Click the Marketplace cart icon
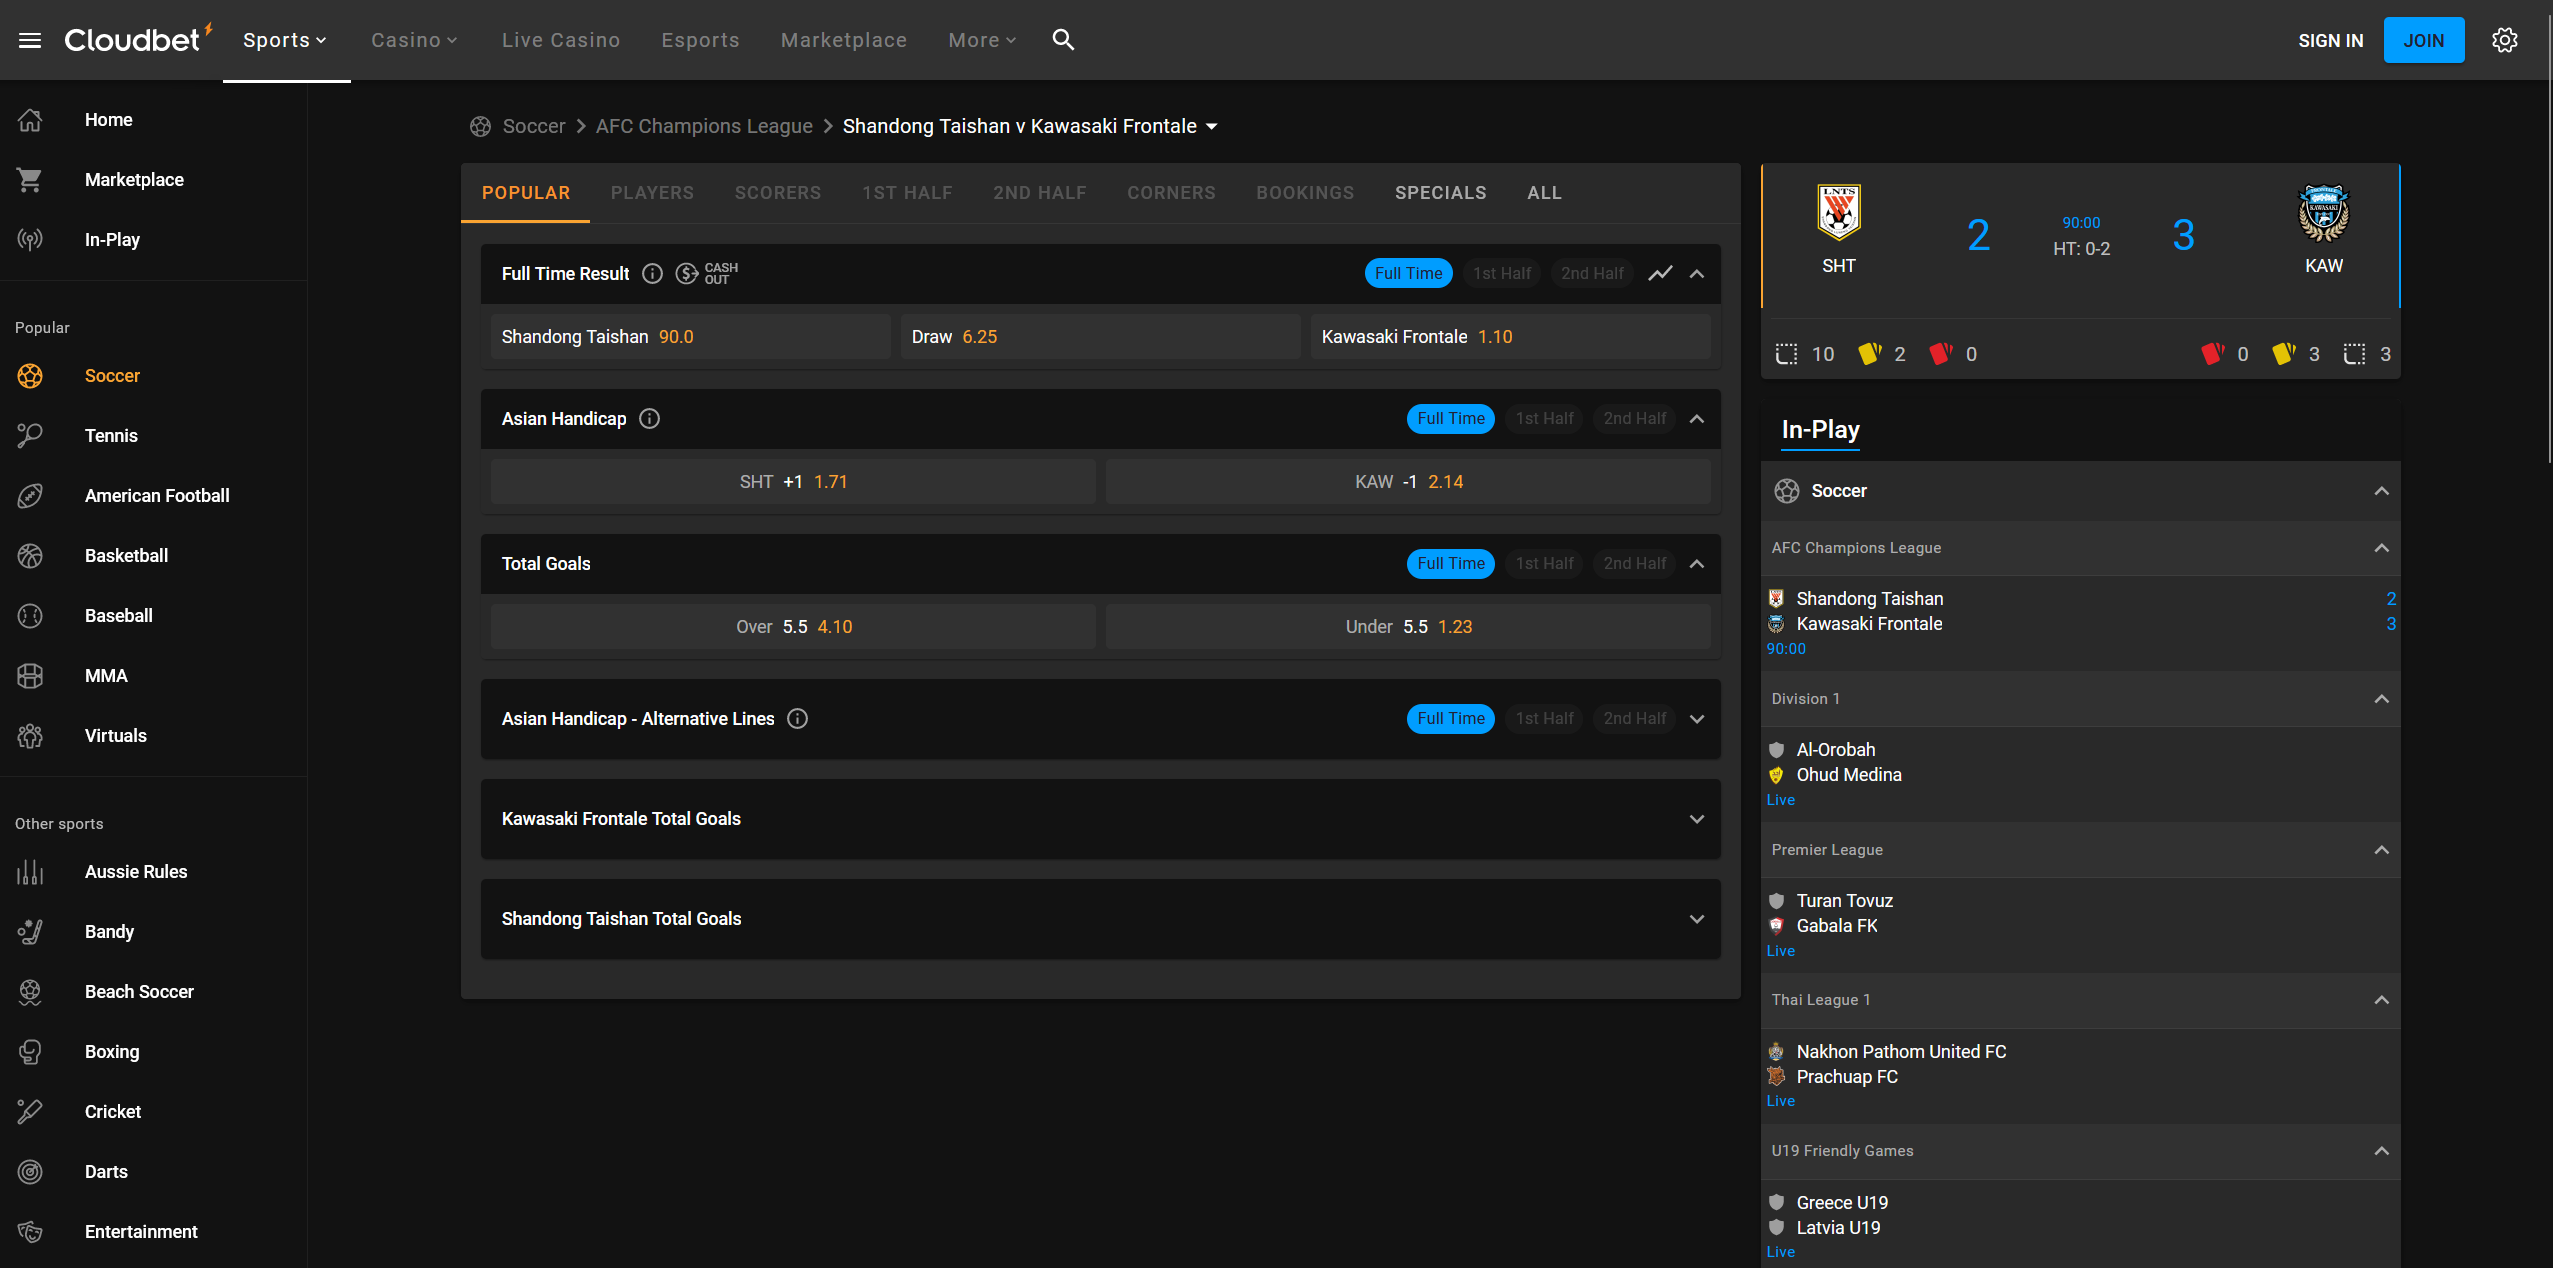This screenshot has width=2553, height=1268. tap(30, 180)
